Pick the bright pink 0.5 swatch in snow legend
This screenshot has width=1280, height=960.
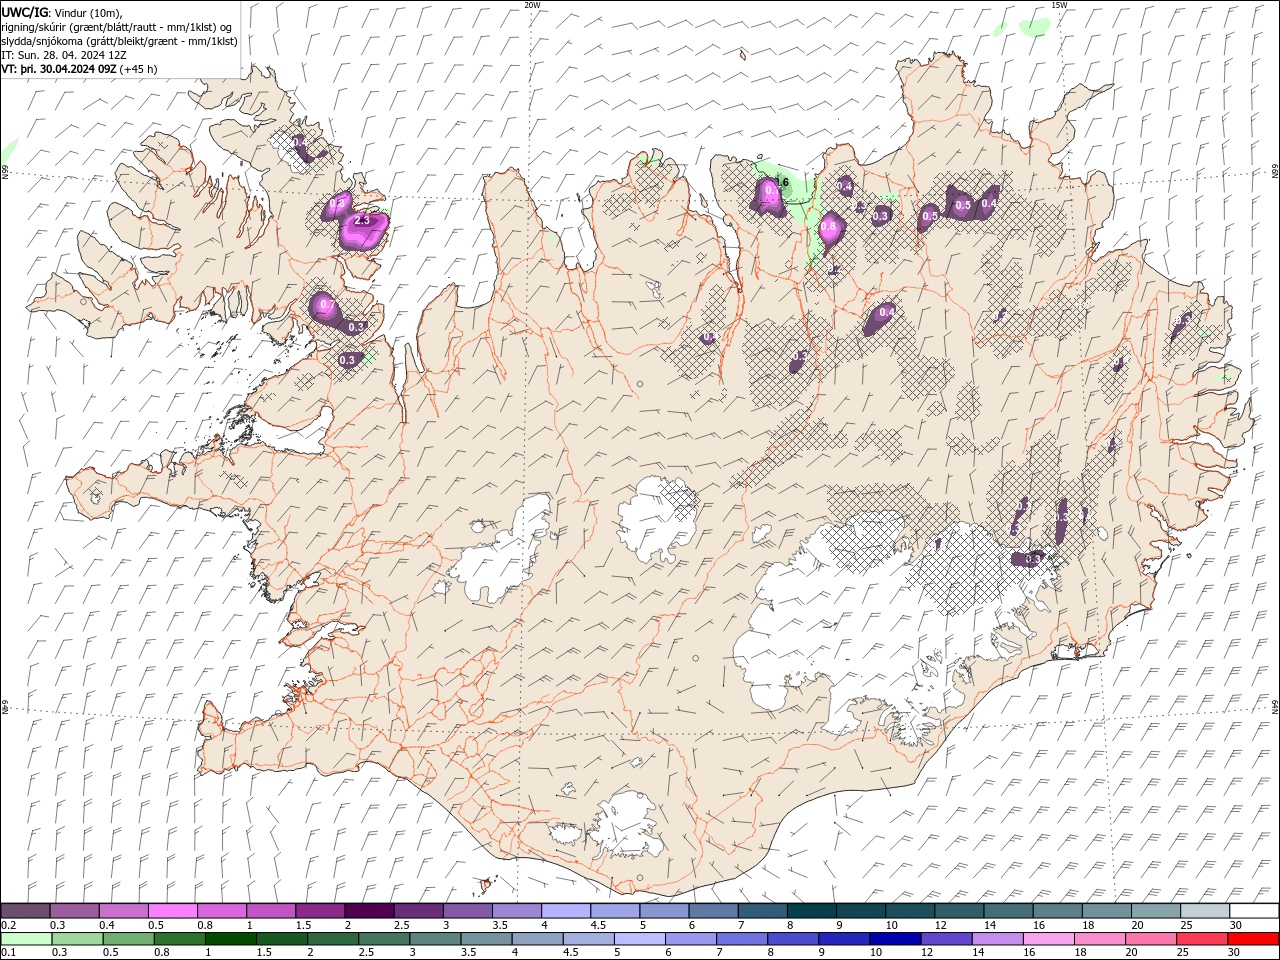173,910
